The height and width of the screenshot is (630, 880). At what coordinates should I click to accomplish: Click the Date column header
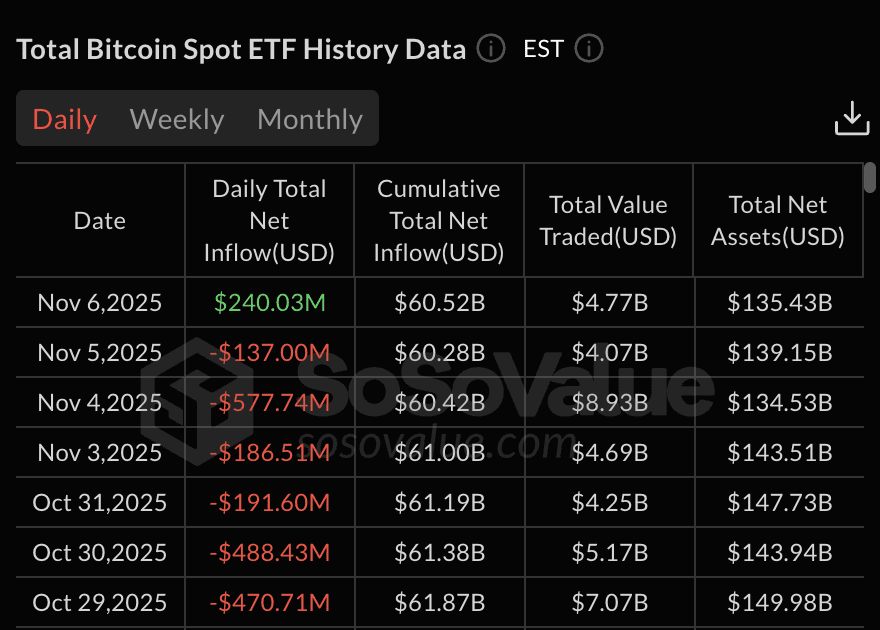100,221
